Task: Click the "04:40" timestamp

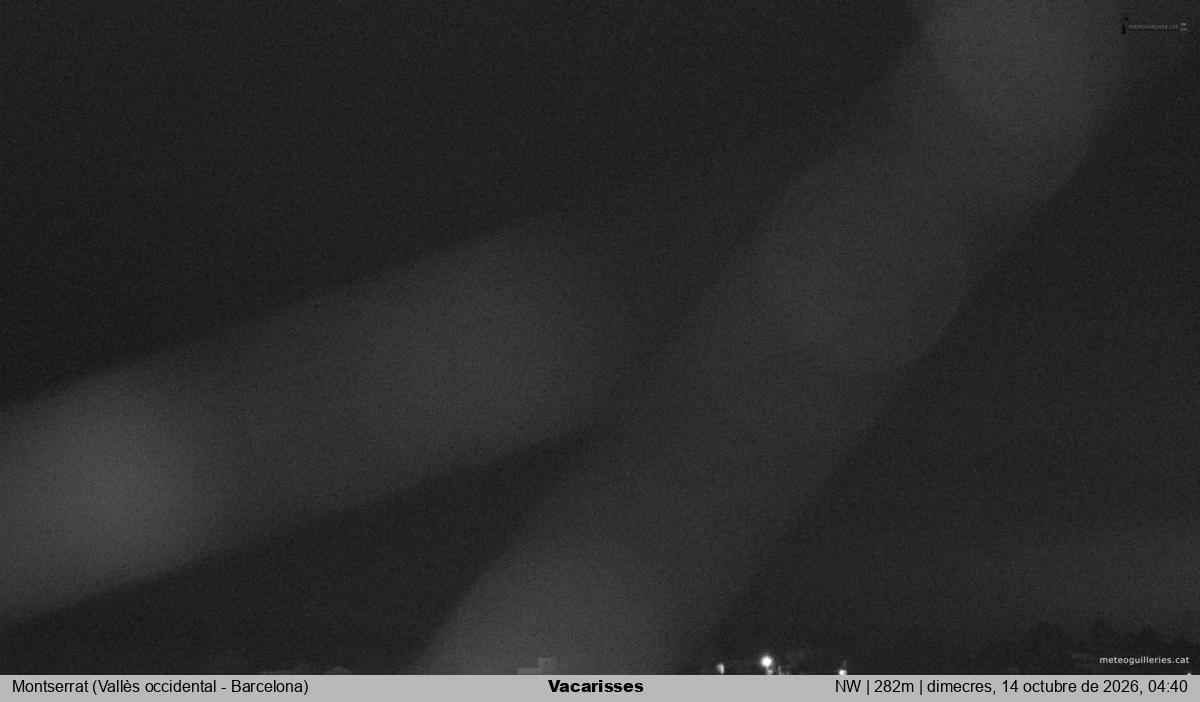Action: pos(1170,687)
